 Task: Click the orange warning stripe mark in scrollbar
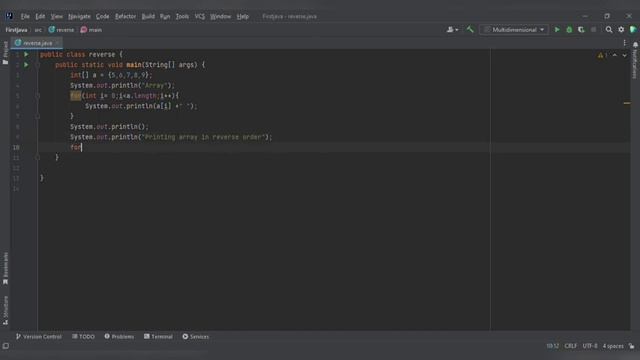click(627, 103)
